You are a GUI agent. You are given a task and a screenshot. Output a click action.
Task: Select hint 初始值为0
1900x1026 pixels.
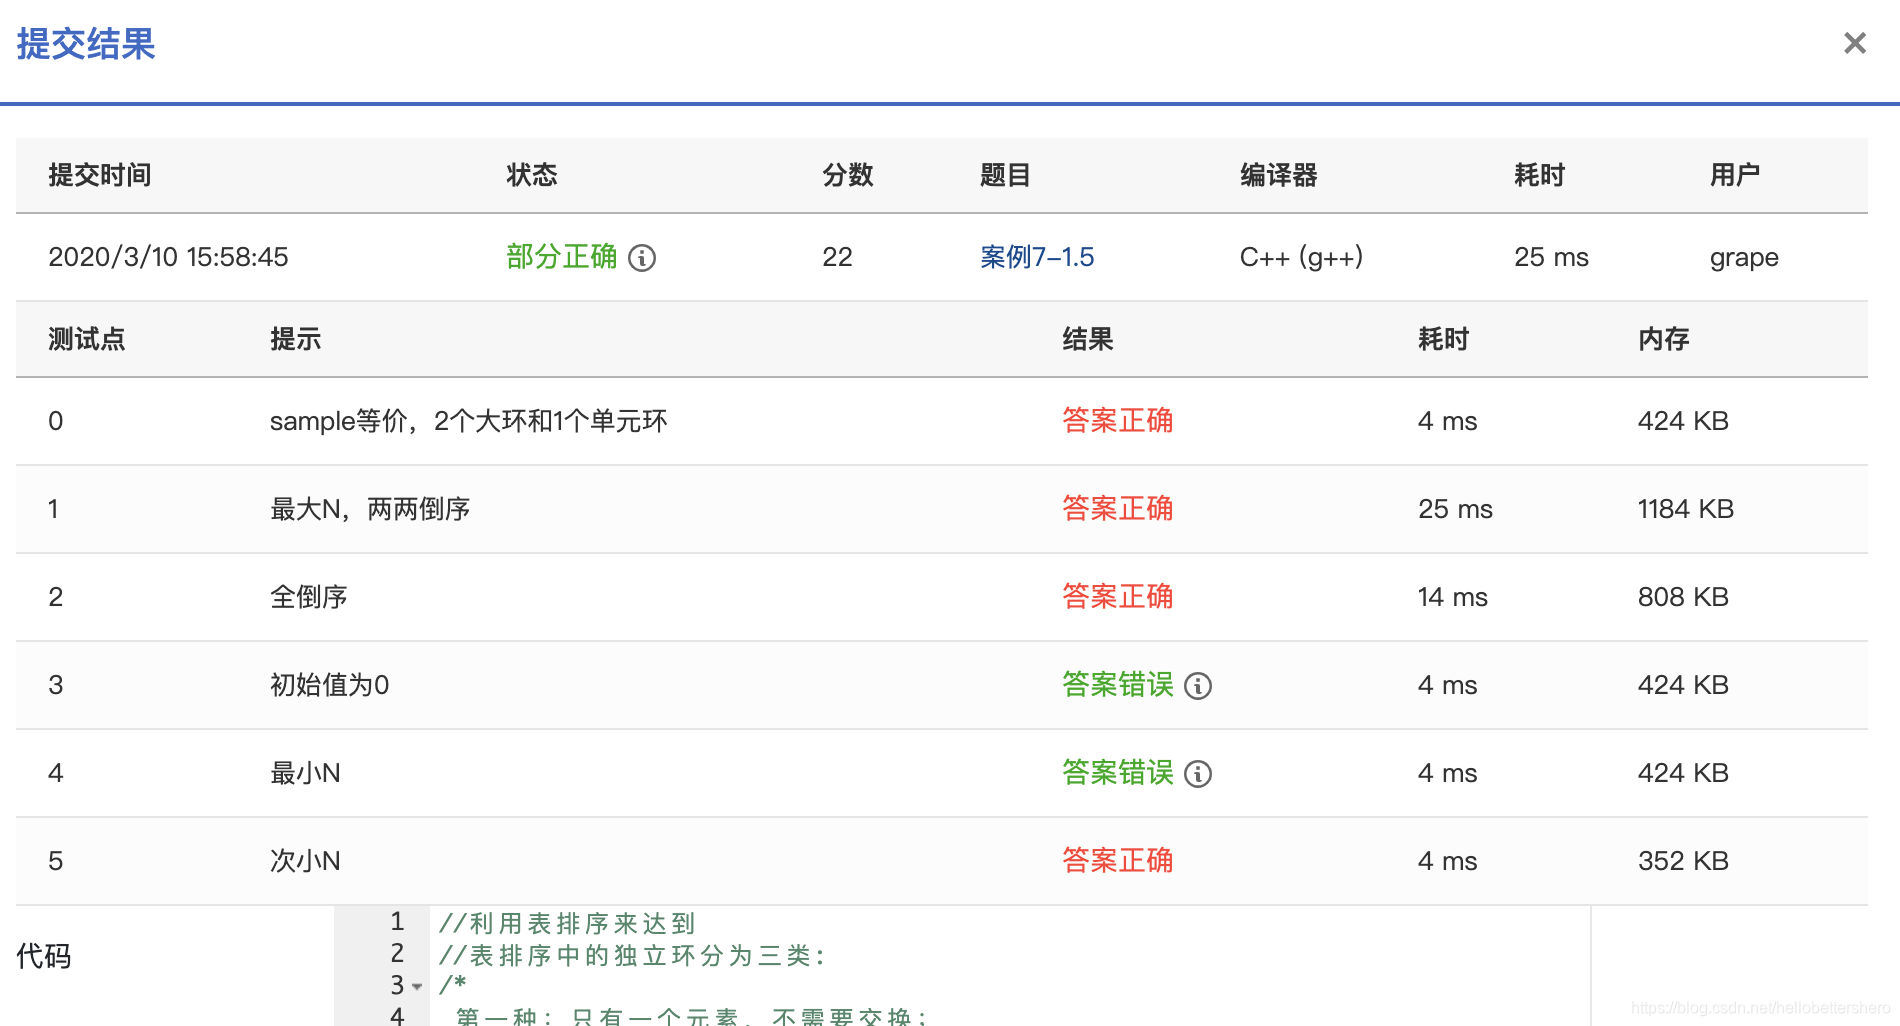click(329, 685)
